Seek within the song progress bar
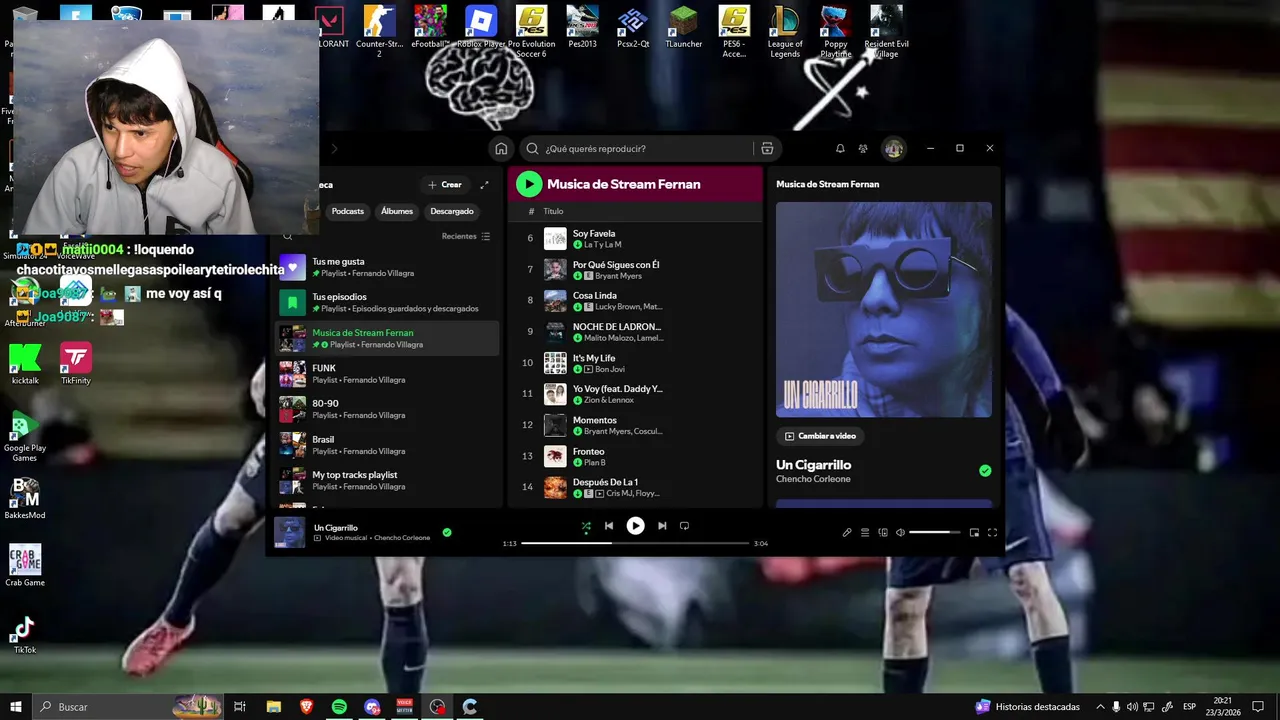This screenshot has width=1280, height=720. point(635,543)
